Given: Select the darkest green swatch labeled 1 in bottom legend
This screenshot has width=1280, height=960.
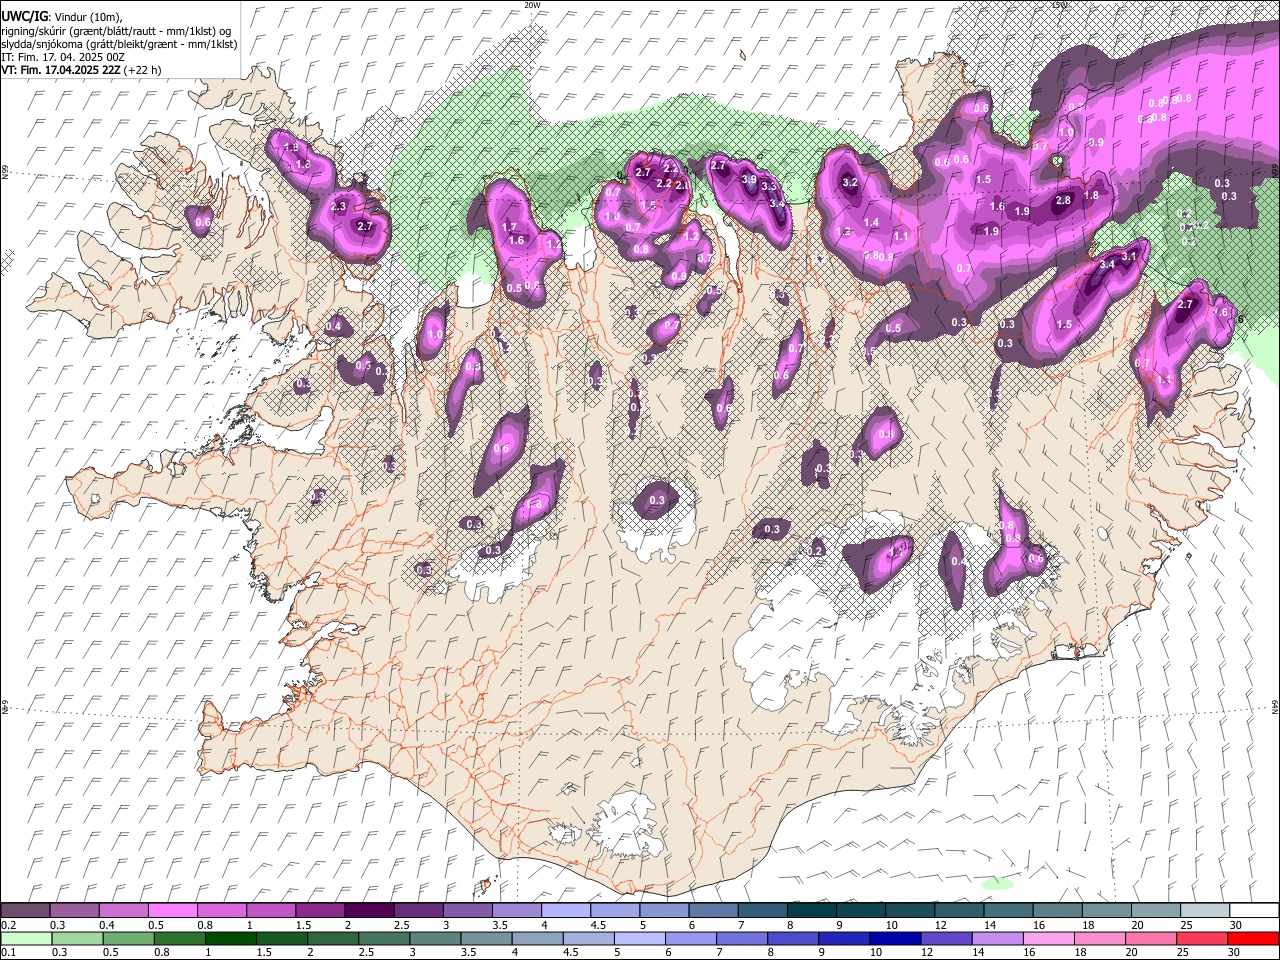Looking at the screenshot, I should pyautogui.click(x=230, y=938).
